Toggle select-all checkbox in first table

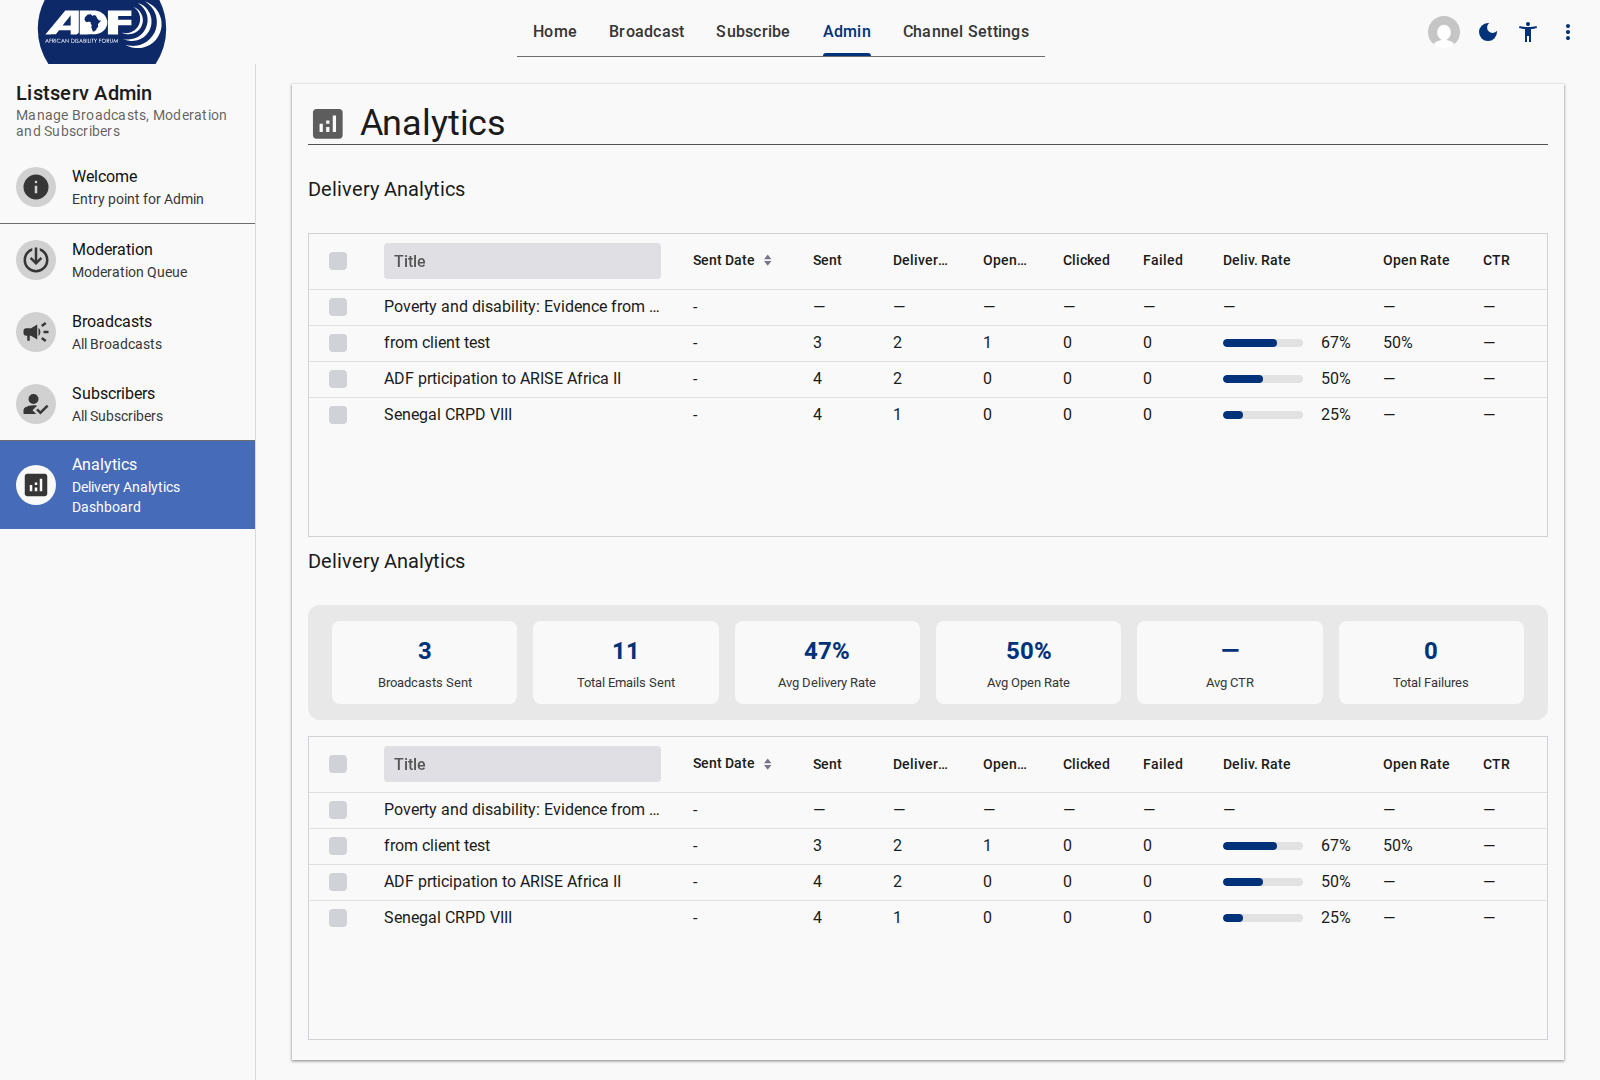(338, 261)
